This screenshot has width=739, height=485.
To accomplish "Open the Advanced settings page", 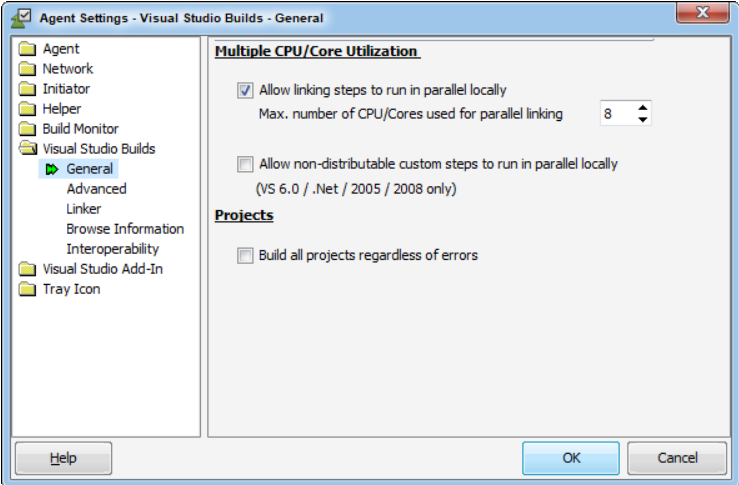I will pos(96,189).
